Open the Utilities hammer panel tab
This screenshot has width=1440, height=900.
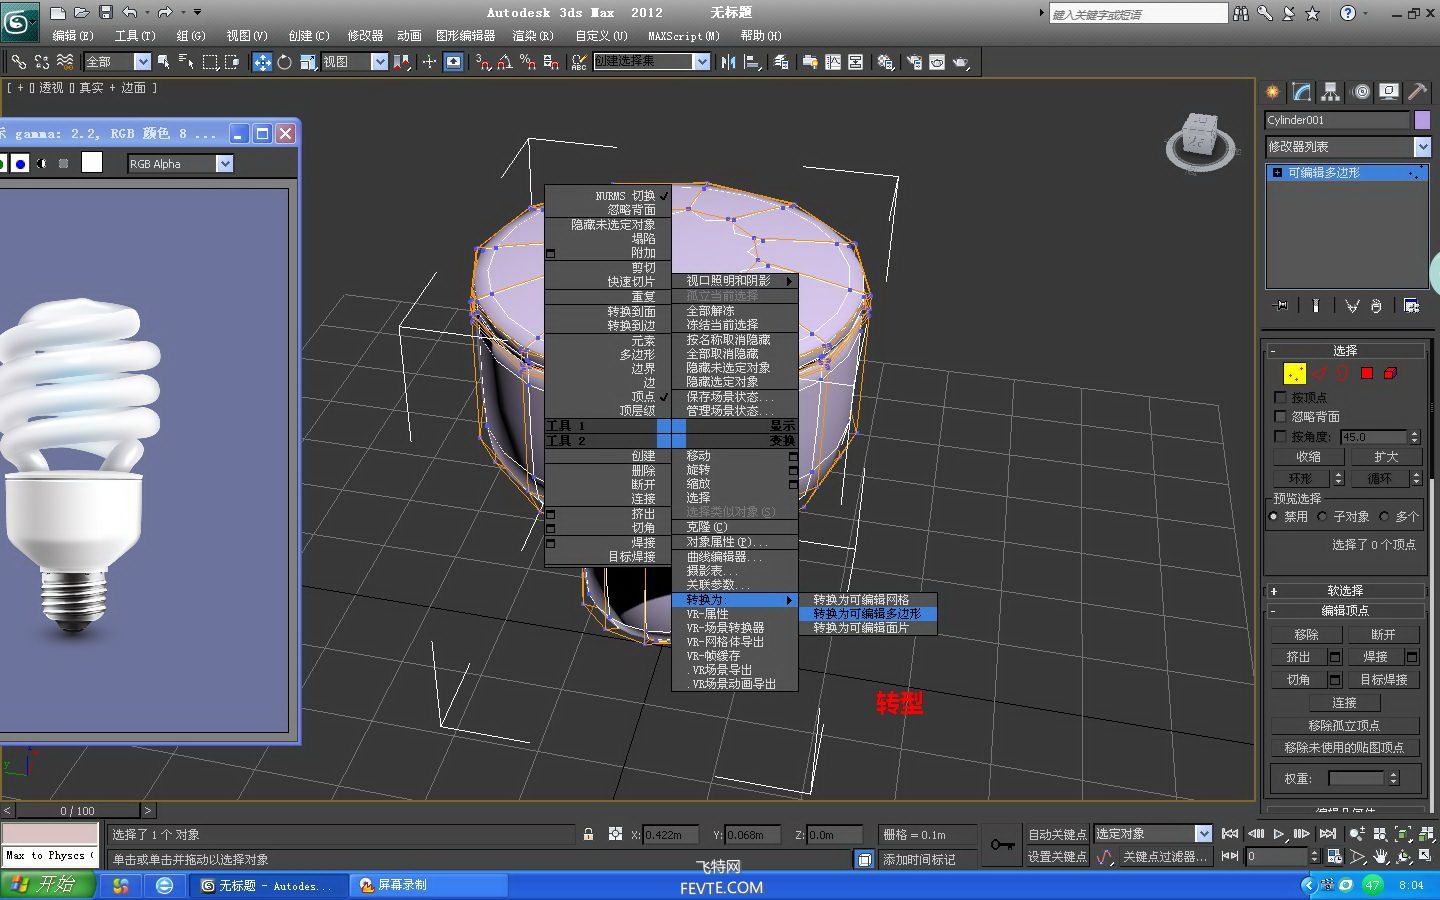1418,92
